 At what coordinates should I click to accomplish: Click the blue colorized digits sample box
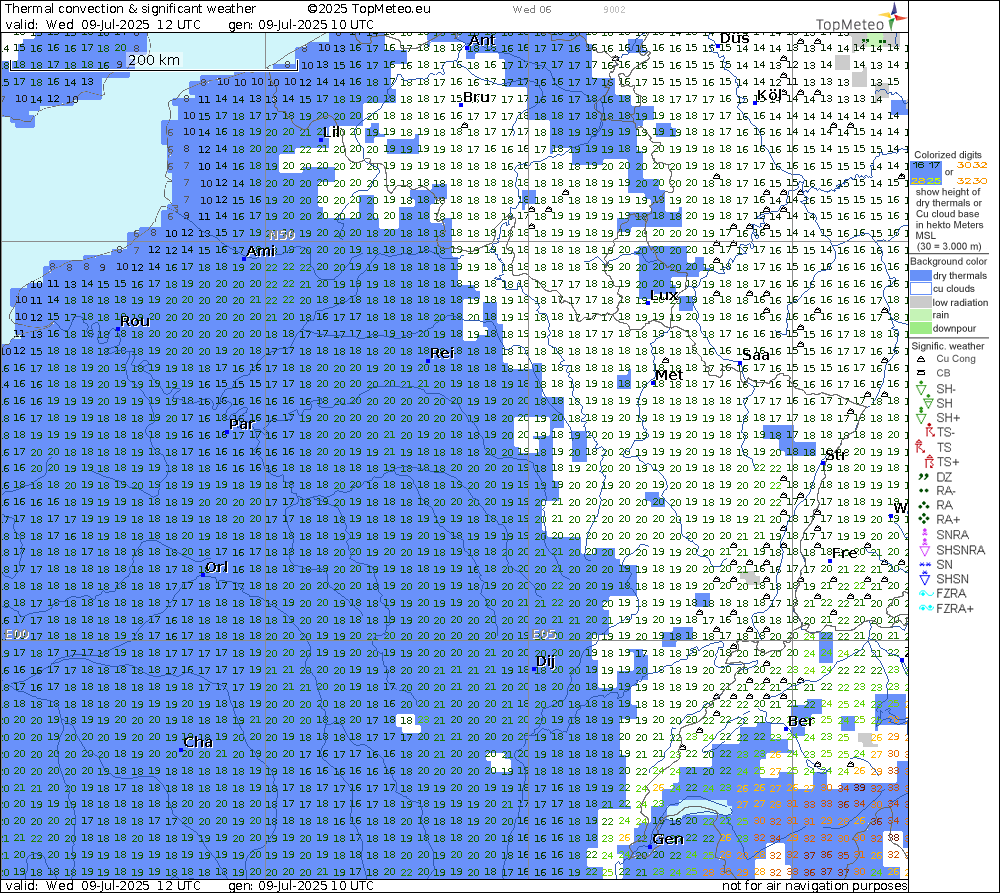pos(926,173)
